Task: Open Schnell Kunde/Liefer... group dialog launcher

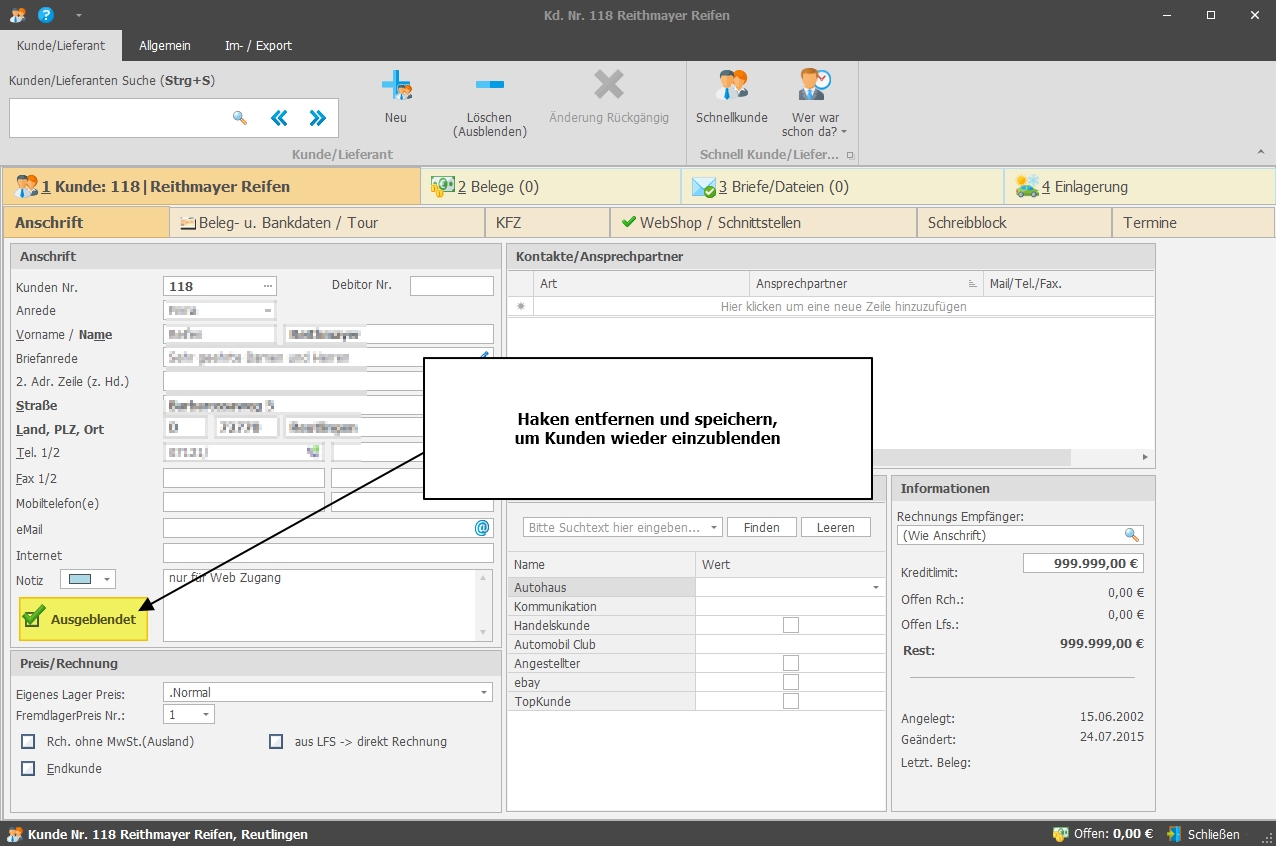Action: (850, 155)
